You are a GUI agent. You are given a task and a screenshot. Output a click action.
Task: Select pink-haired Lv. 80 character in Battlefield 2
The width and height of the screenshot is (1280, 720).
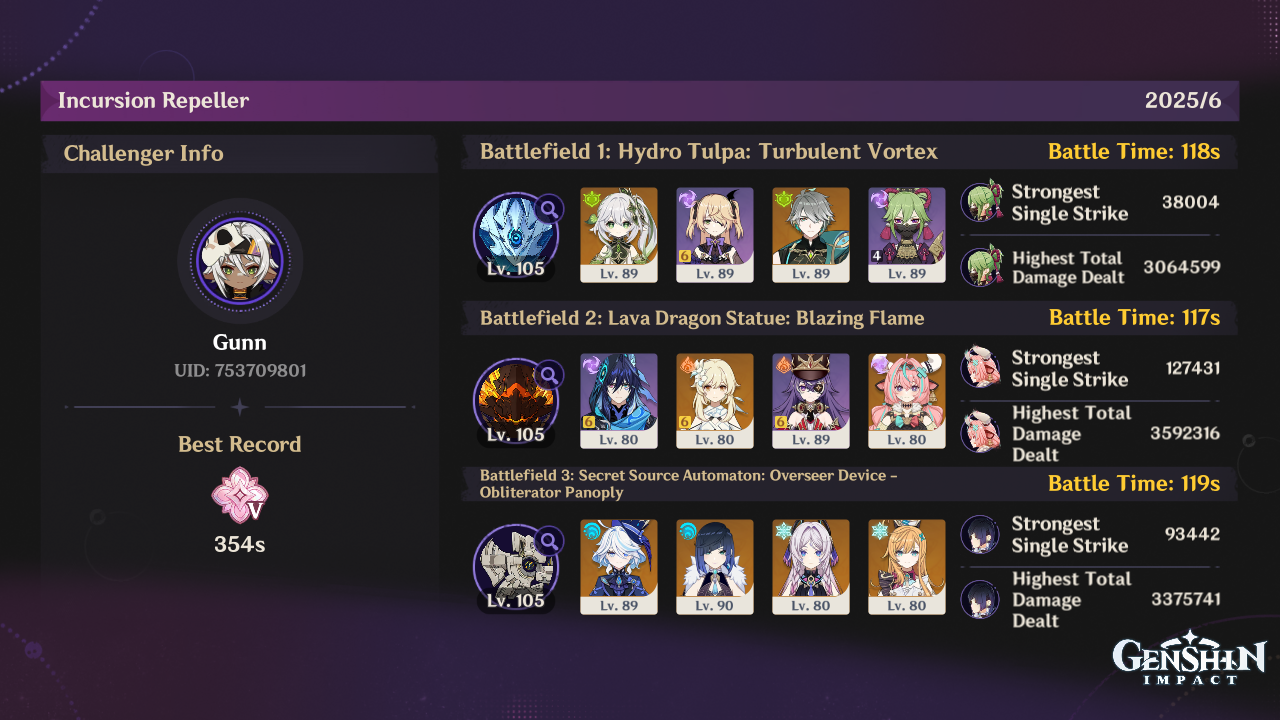(907, 401)
